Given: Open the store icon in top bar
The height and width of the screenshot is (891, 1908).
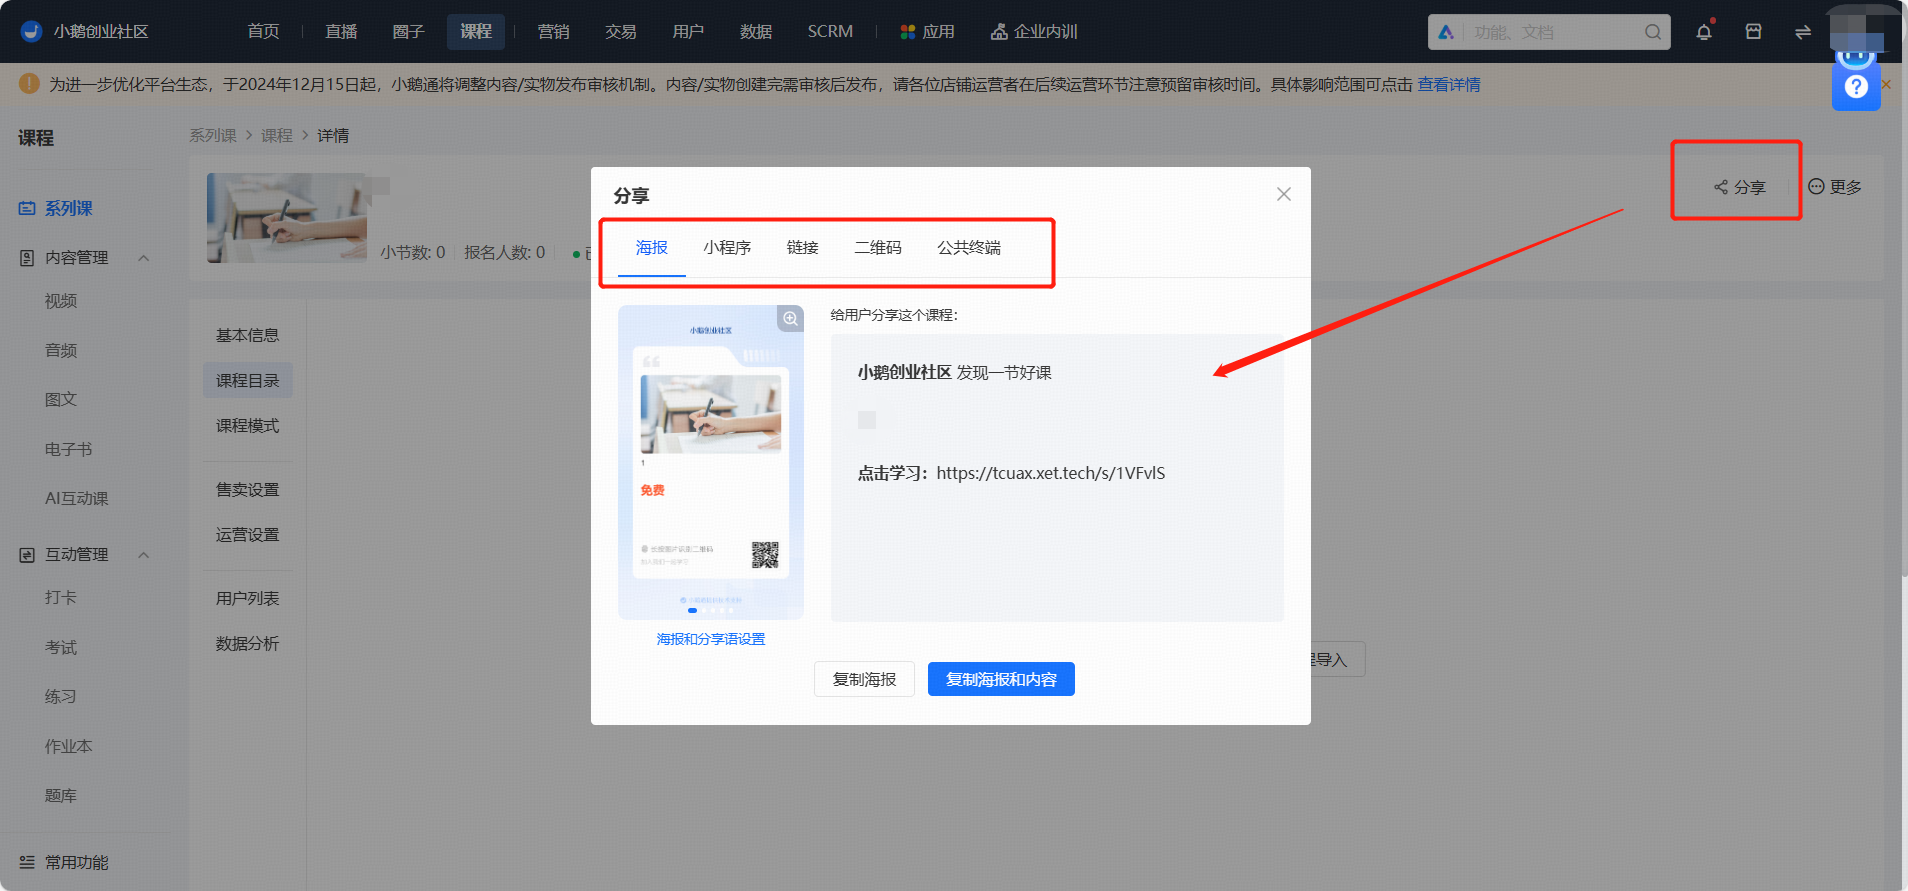Looking at the screenshot, I should (x=1753, y=32).
